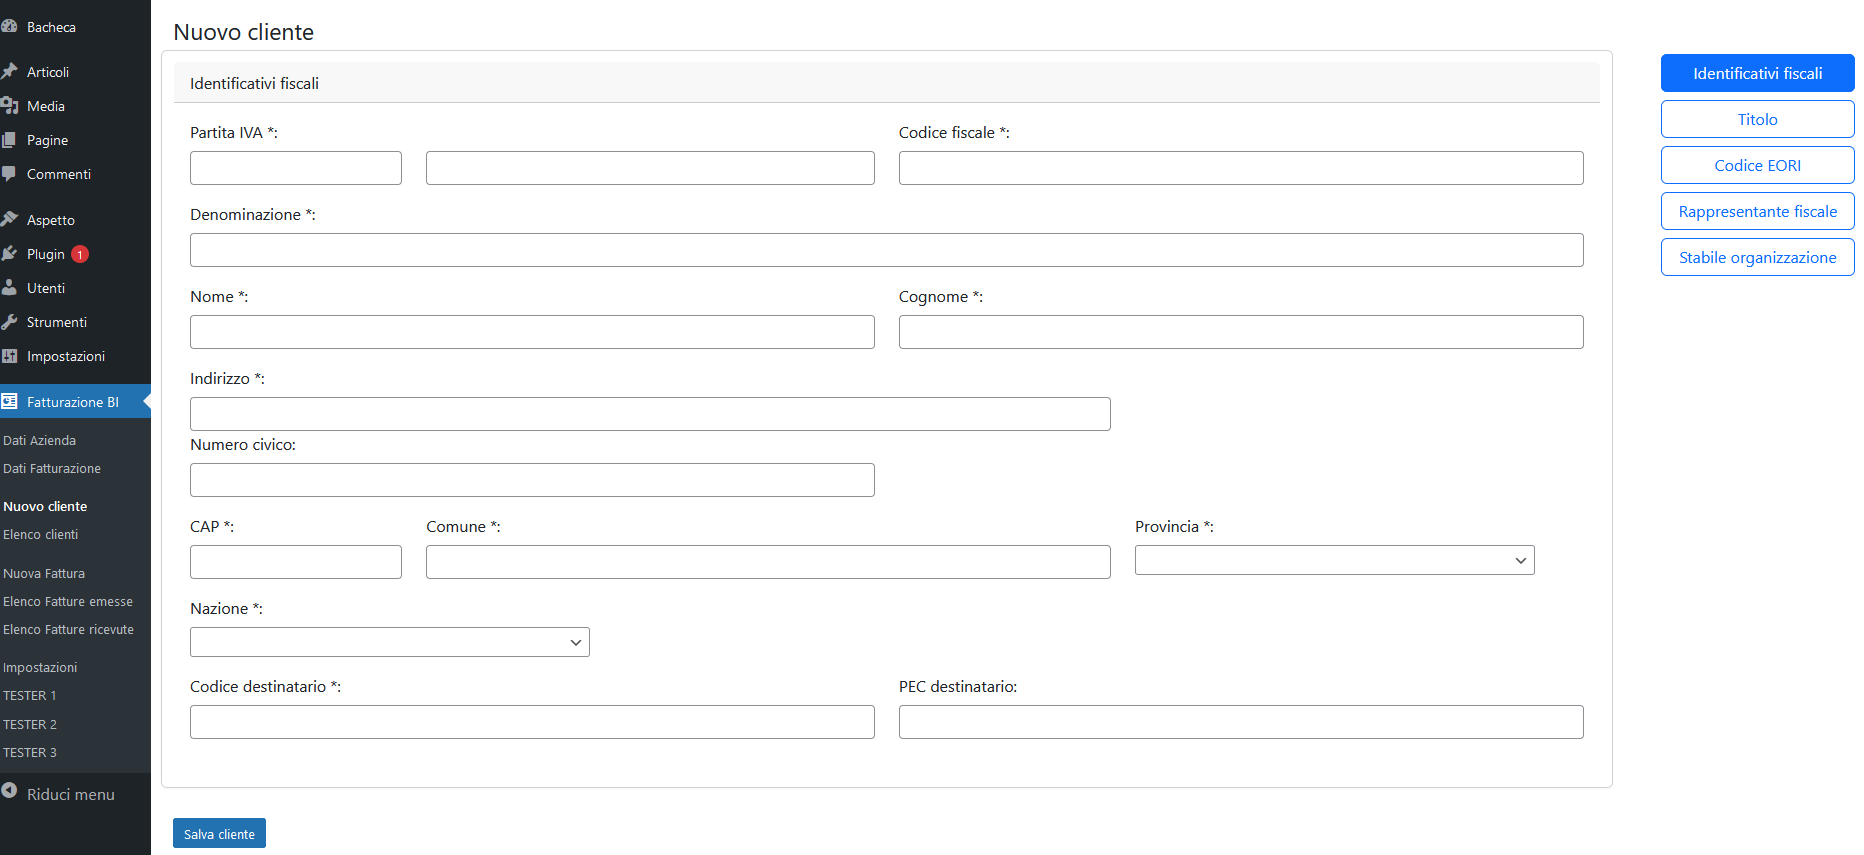Open the Rappresentante fiscale section
The height and width of the screenshot is (855, 1864).
click(x=1757, y=212)
